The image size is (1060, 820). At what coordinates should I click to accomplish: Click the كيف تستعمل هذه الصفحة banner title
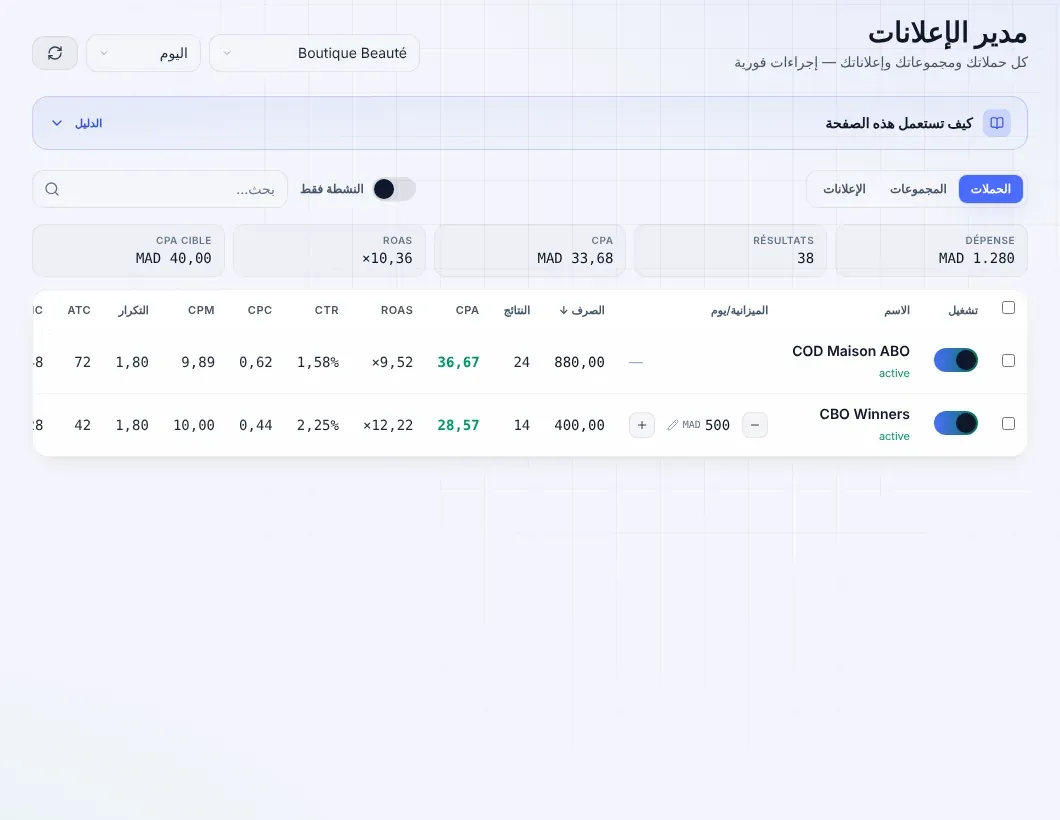point(898,123)
